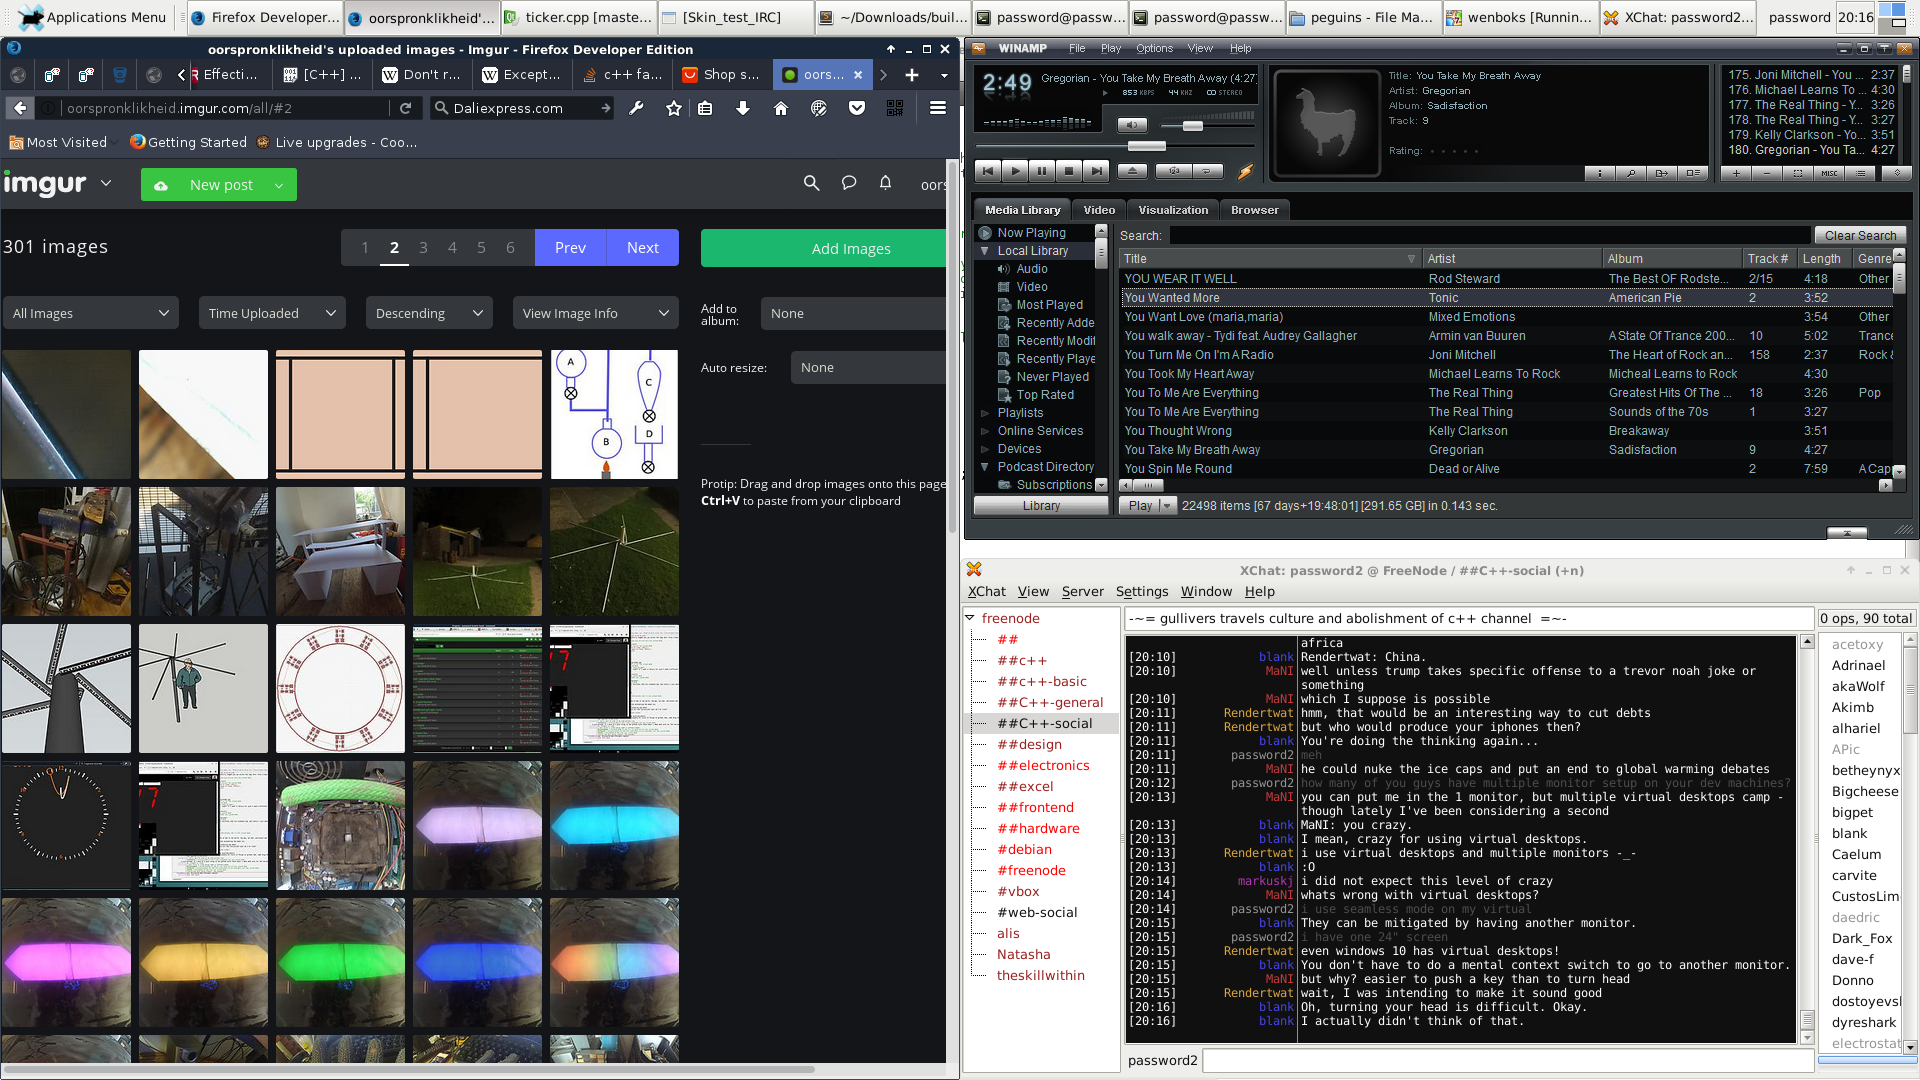Switch to ticker.cpp taskbar window
The image size is (1920, 1080).
[578, 17]
